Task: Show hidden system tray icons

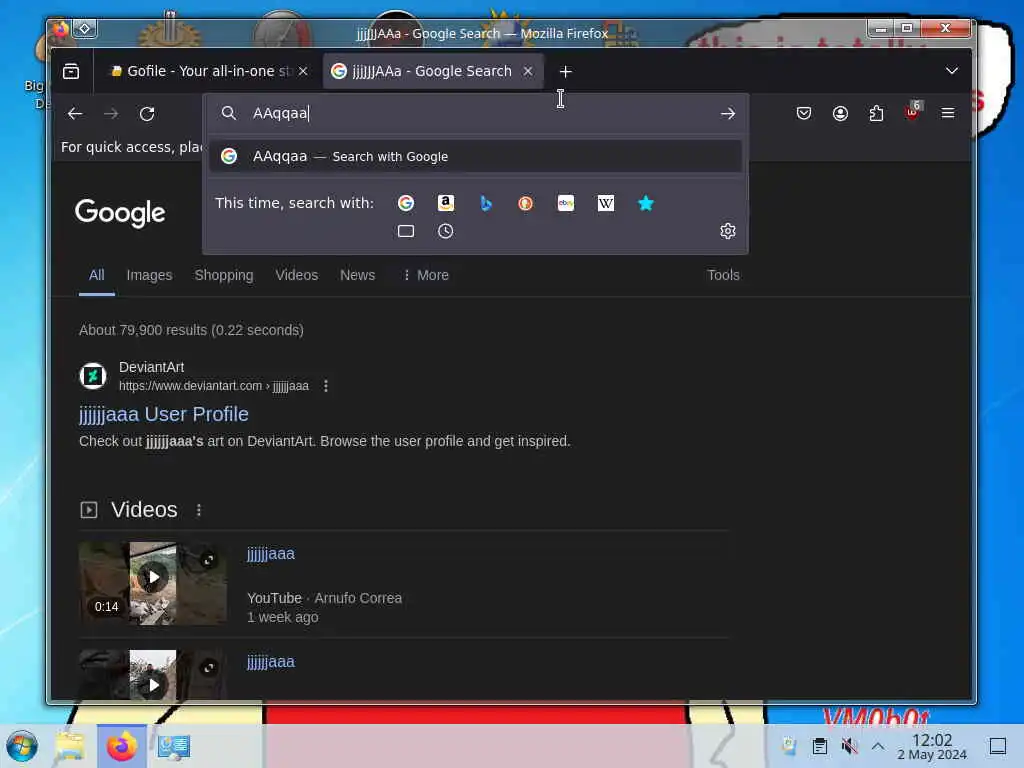Action: coord(878,746)
